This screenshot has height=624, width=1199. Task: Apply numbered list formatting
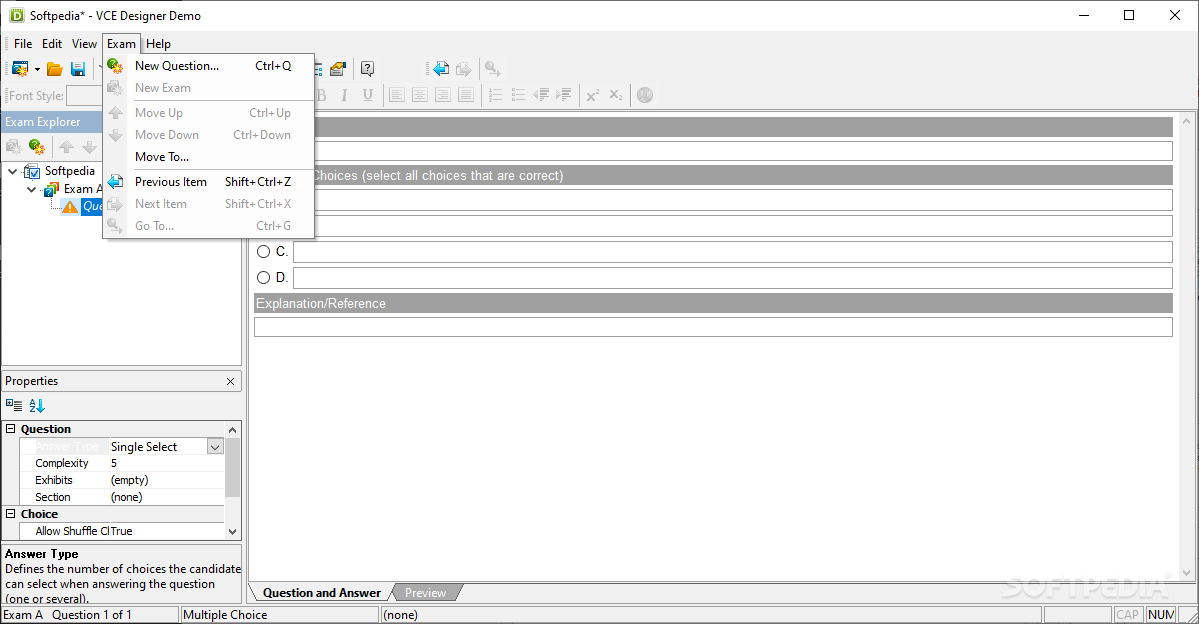coord(496,95)
